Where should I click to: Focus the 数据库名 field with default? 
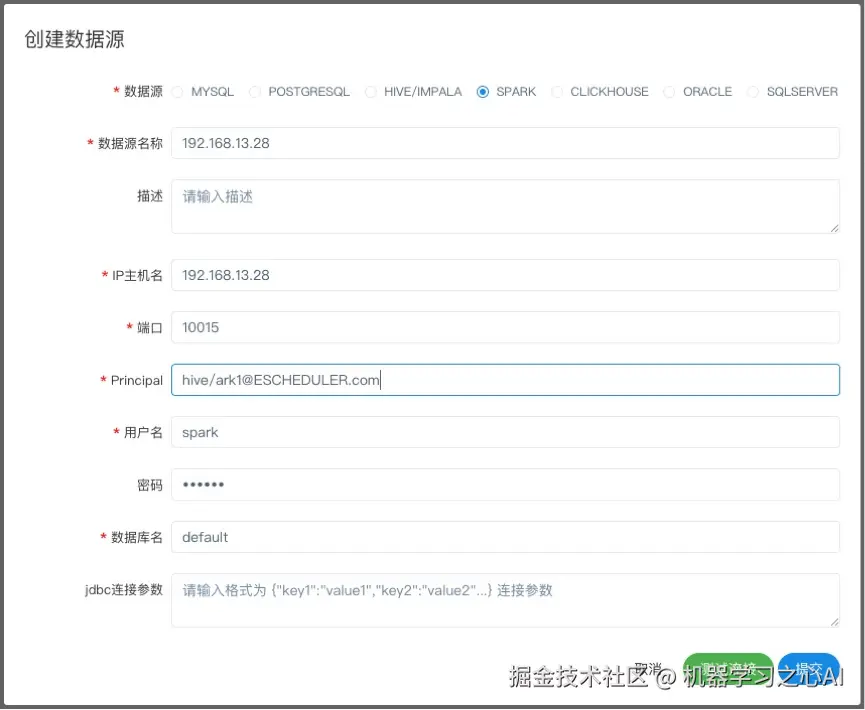pyautogui.click(x=505, y=537)
